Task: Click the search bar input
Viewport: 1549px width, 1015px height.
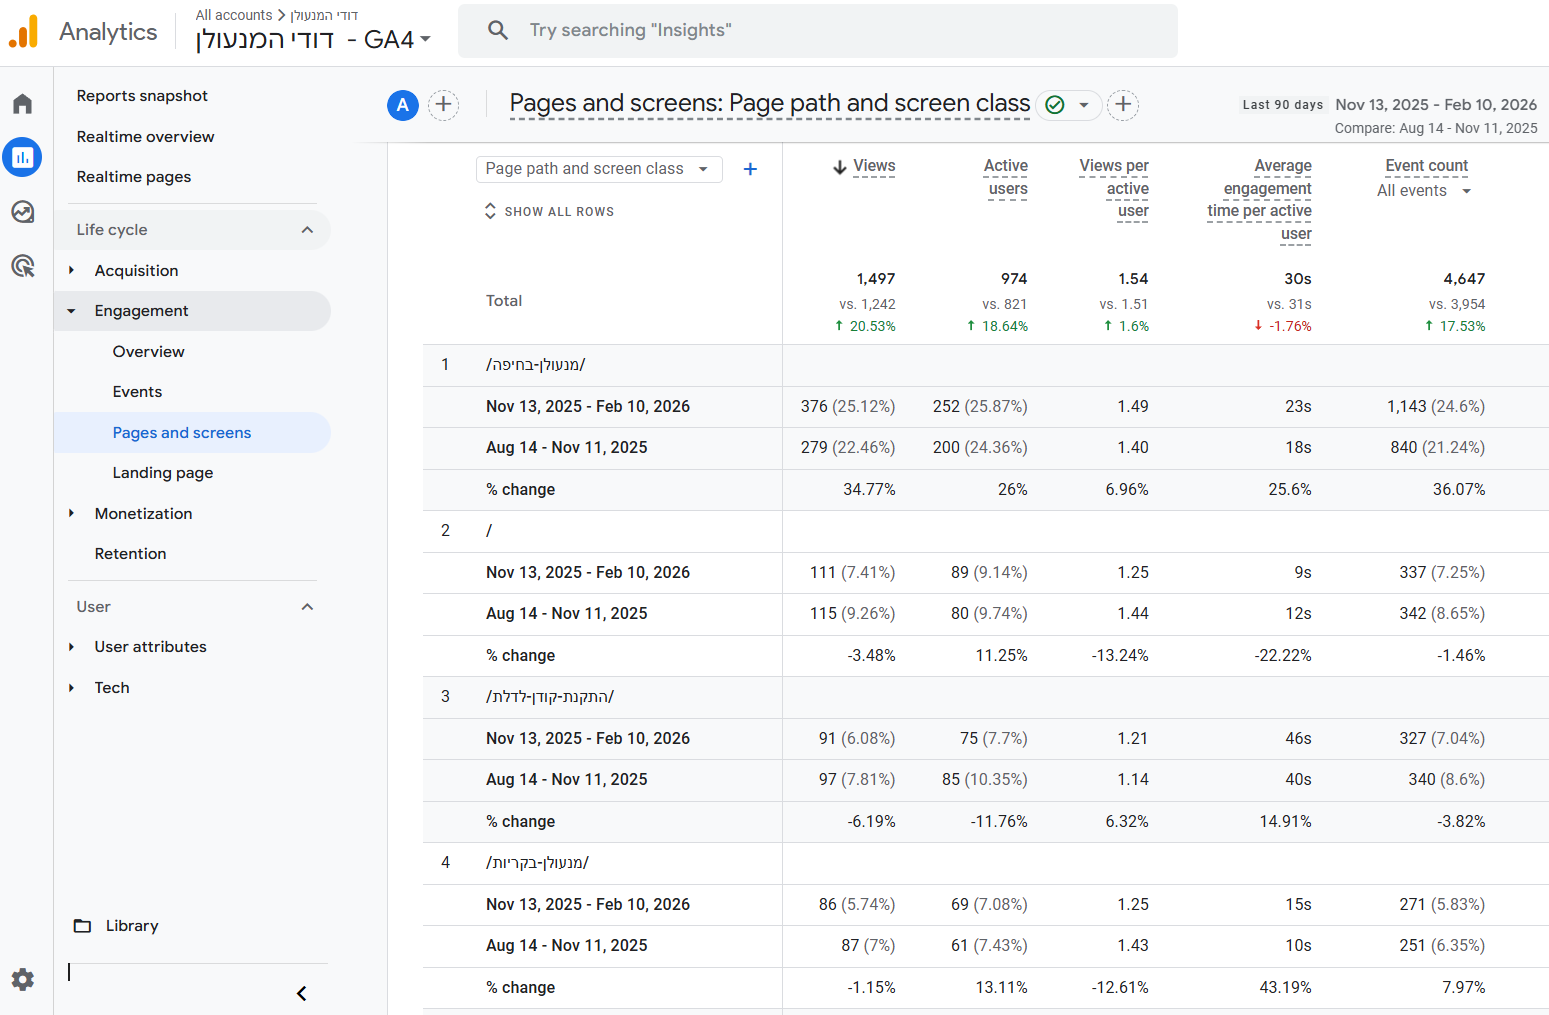Action: [817, 30]
